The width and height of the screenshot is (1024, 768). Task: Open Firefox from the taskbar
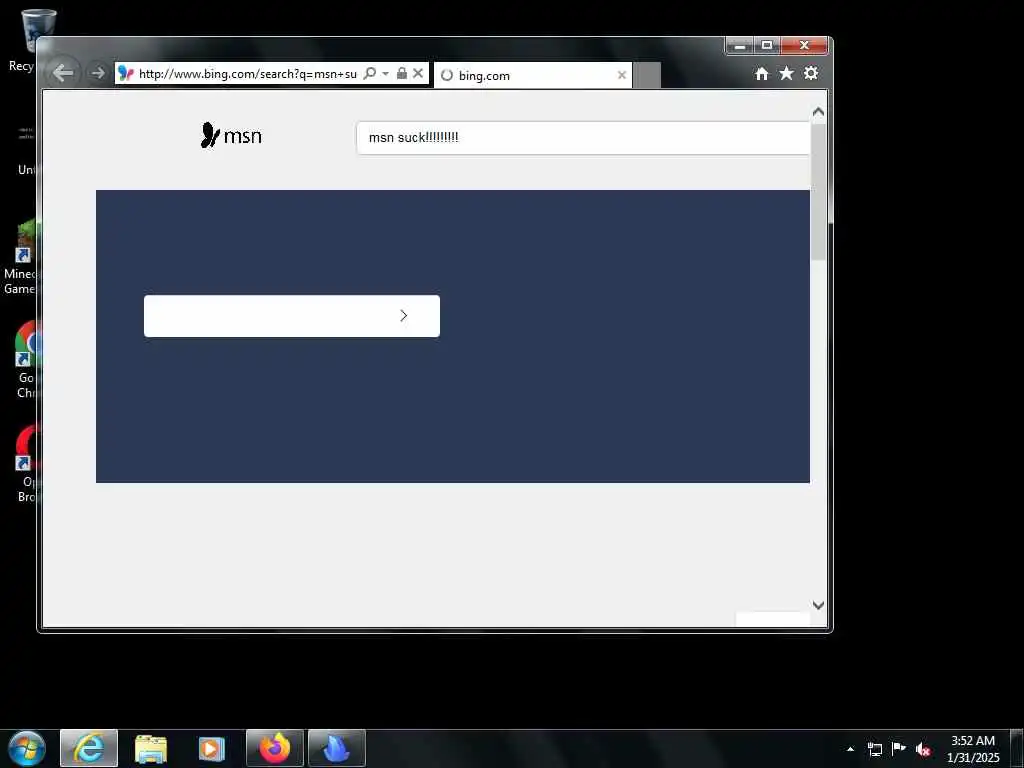(x=275, y=748)
